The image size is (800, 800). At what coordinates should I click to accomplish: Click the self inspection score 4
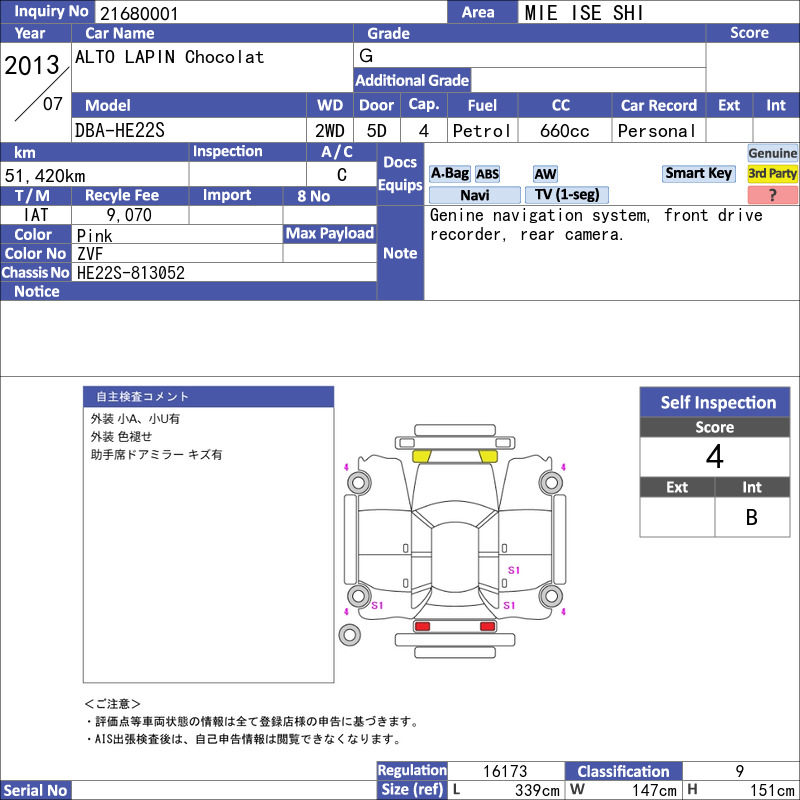coord(715,457)
